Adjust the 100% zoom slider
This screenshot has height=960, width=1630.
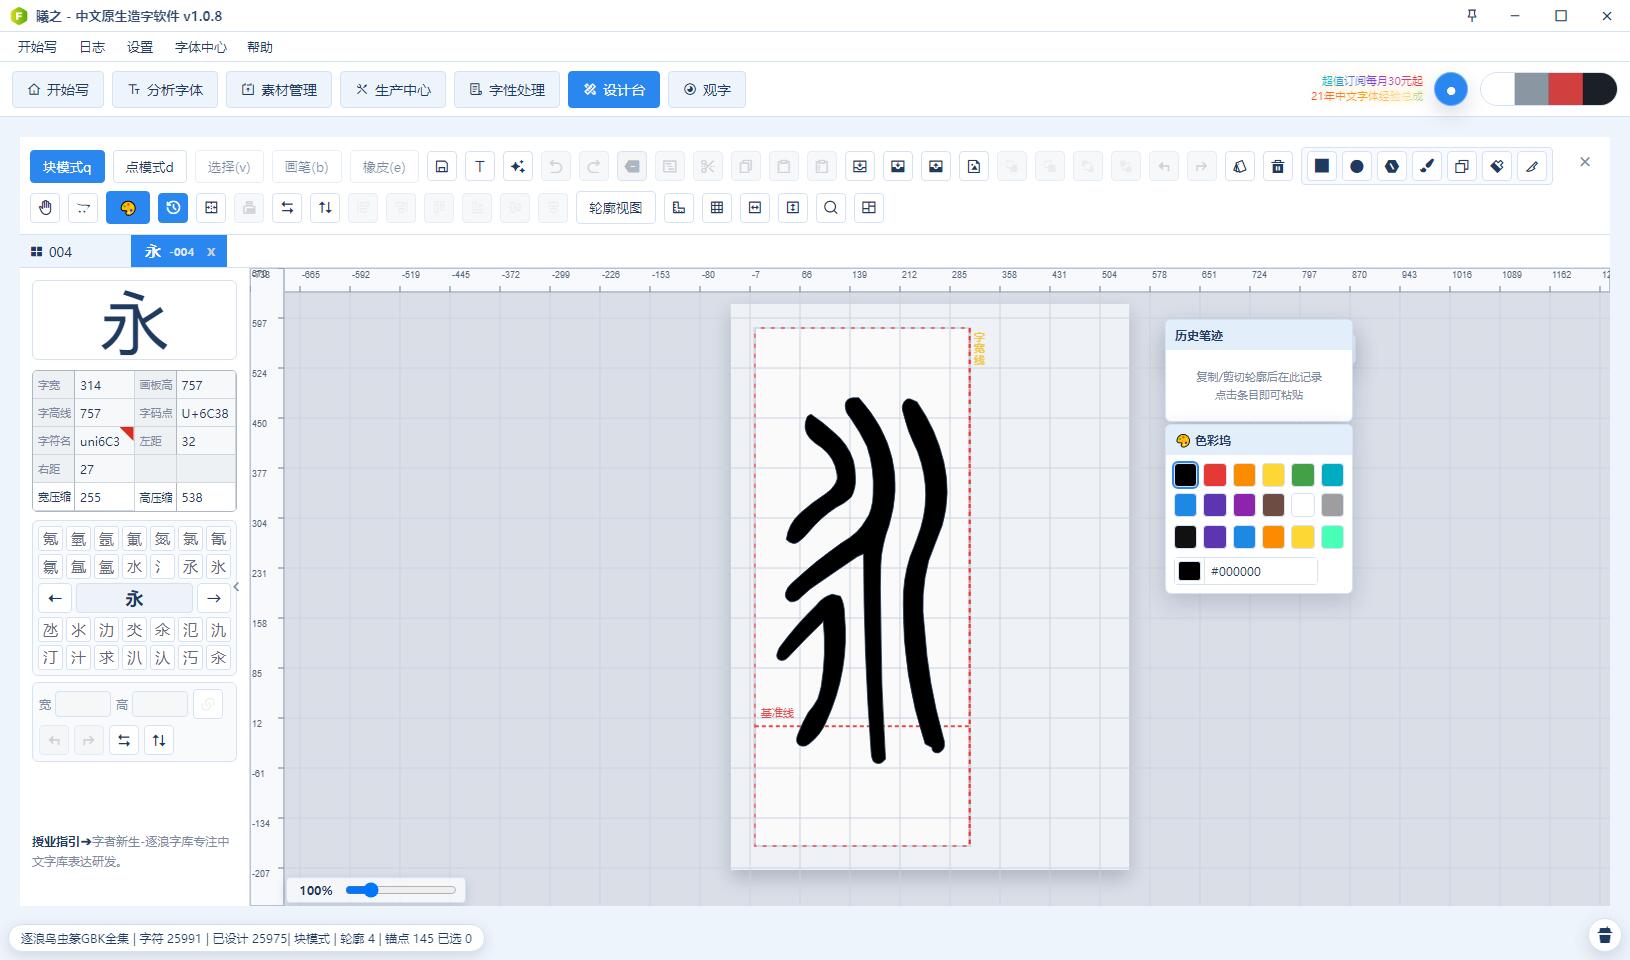point(401,890)
